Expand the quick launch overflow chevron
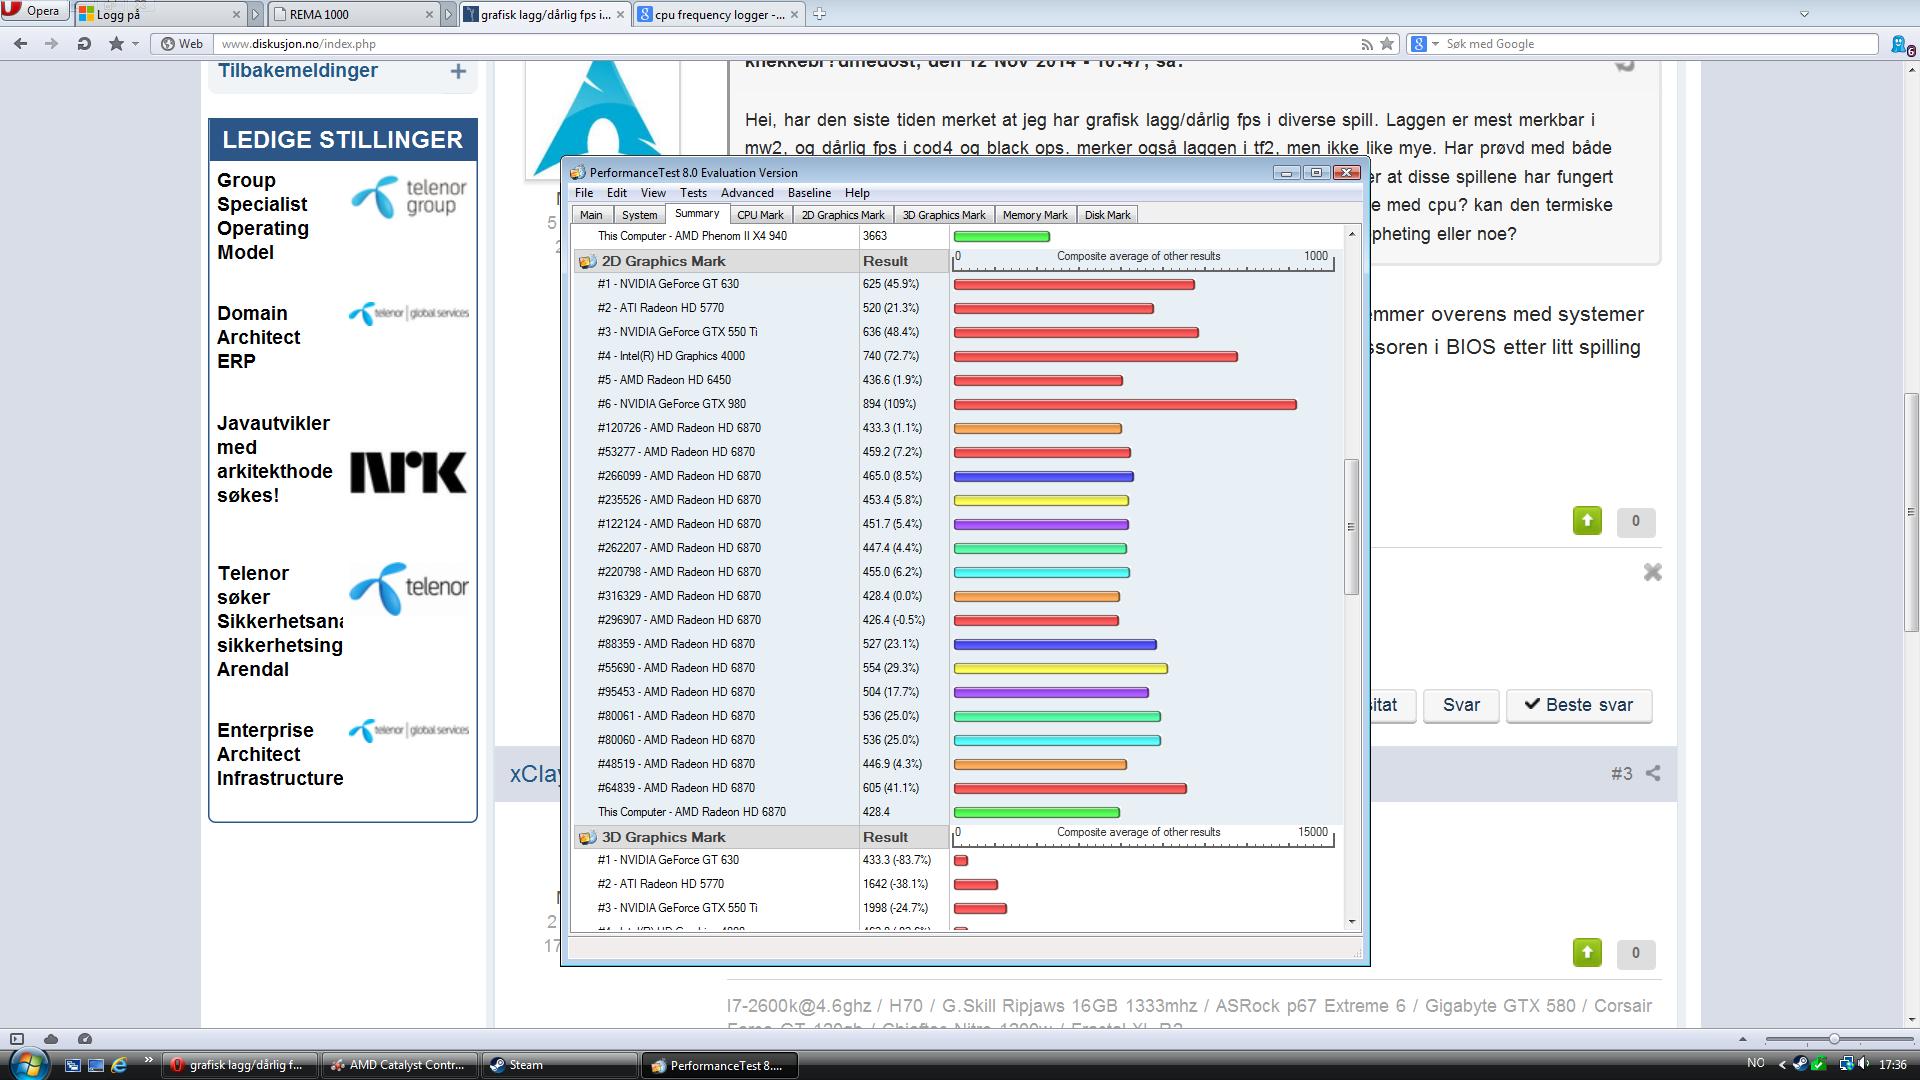 point(148,1061)
